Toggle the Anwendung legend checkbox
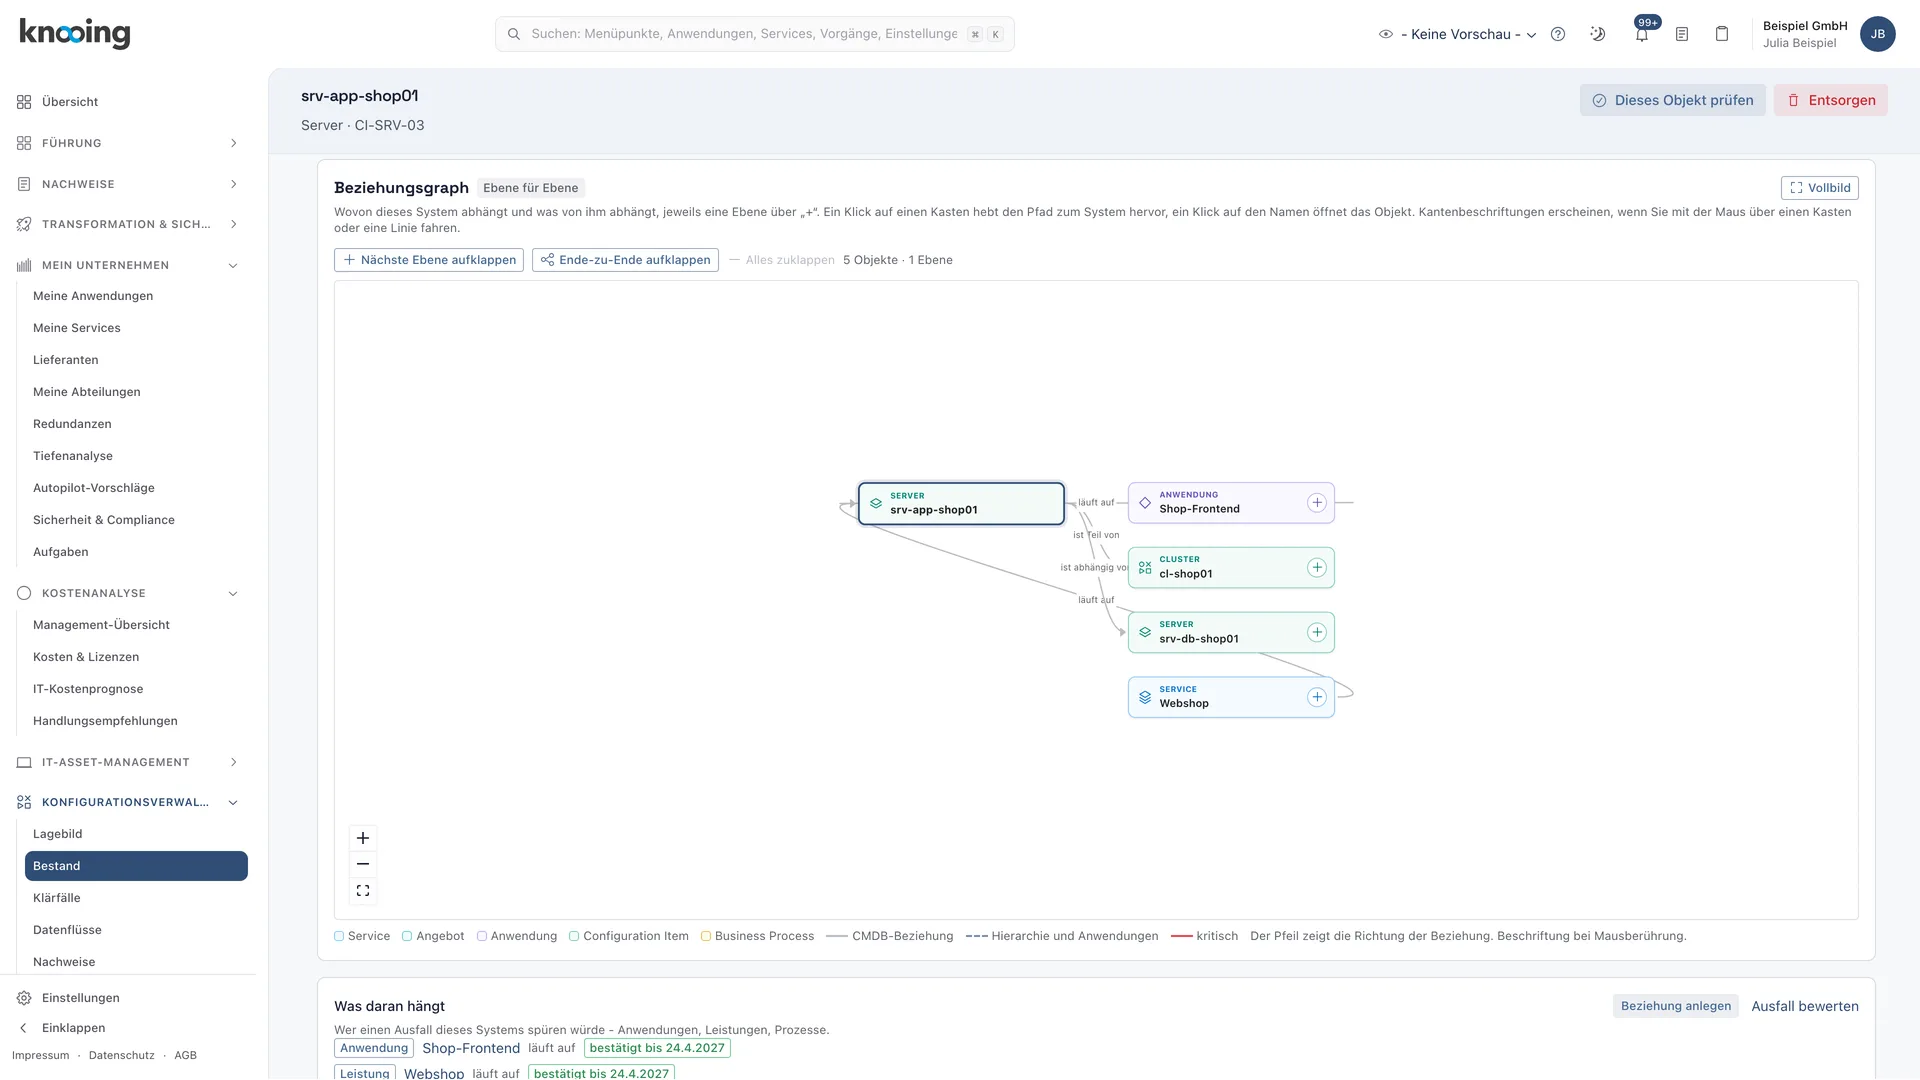Image resolution: width=1920 pixels, height=1080 pixels. point(482,936)
